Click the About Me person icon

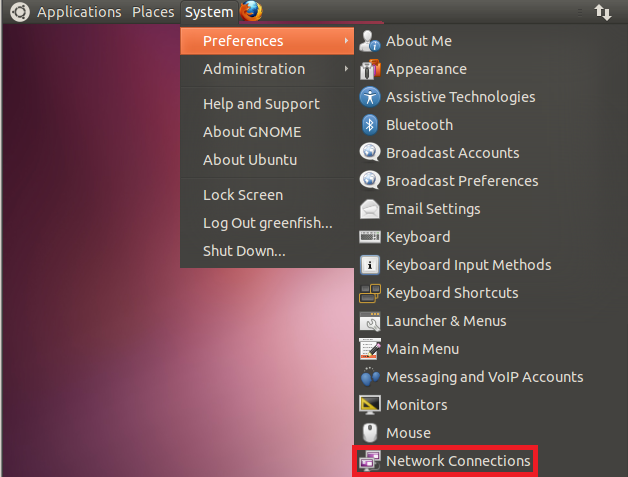pyautogui.click(x=369, y=41)
